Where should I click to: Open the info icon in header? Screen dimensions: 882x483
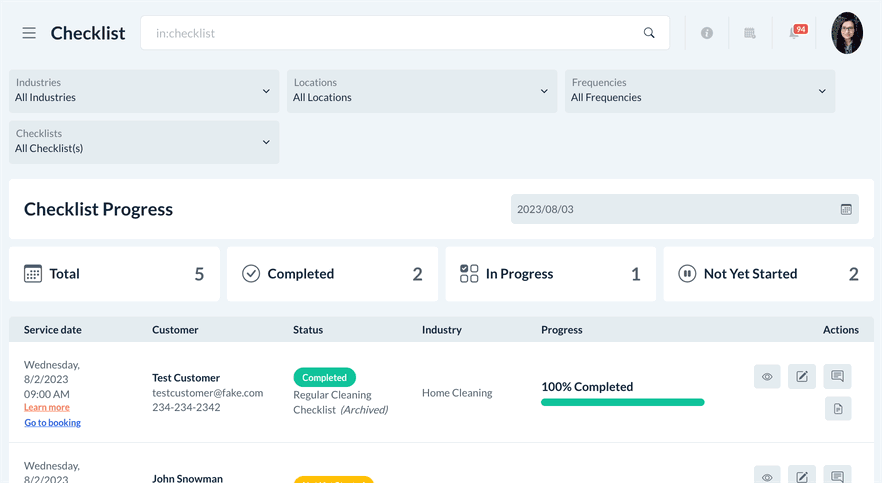pos(707,33)
